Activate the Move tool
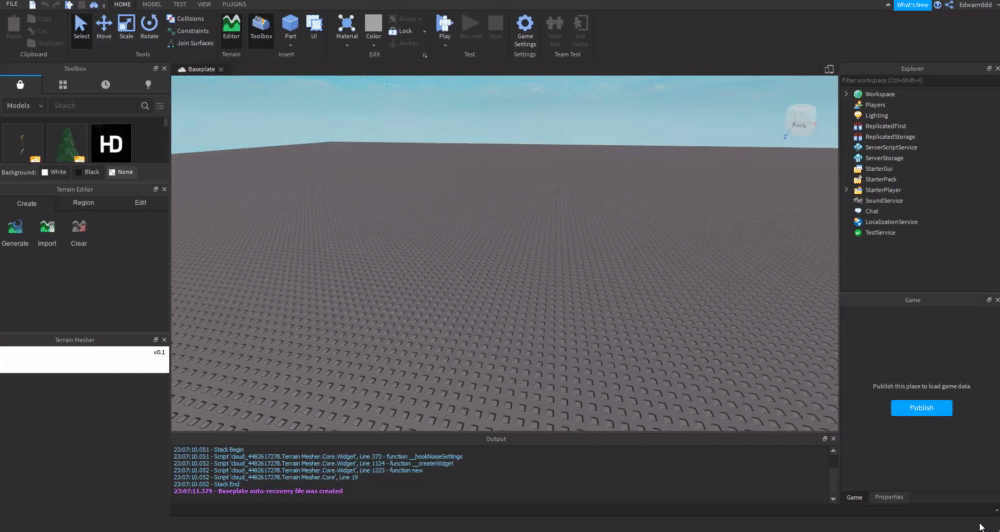The width and height of the screenshot is (1000, 532). point(103,27)
